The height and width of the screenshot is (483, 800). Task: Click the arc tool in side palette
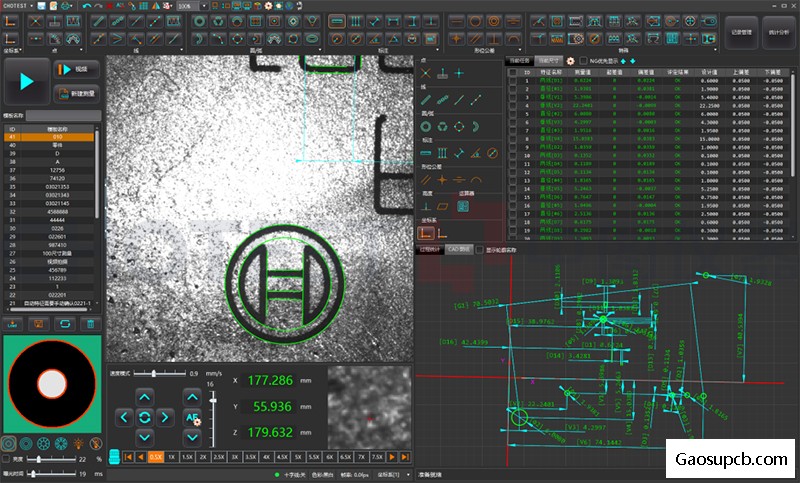tap(476, 126)
